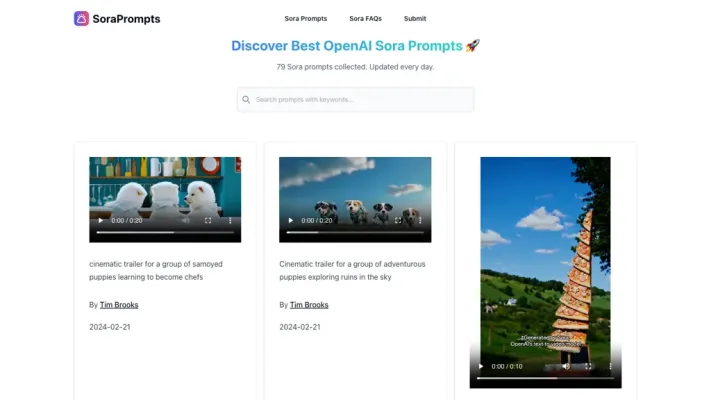
Task: Click the search magnifier icon
Action: coord(246,100)
